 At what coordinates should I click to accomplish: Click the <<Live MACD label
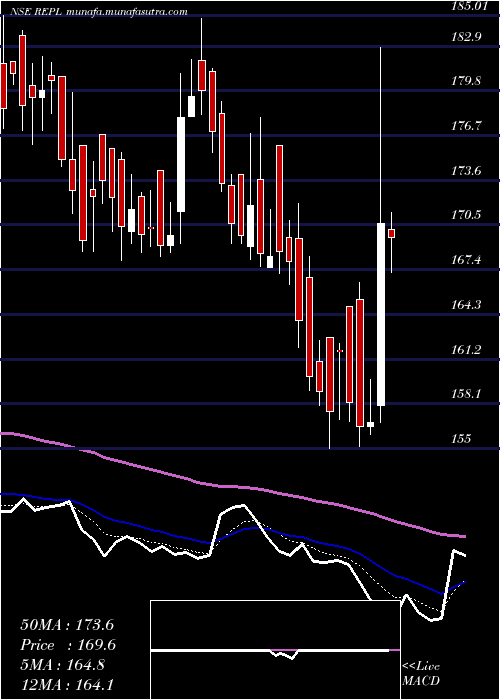(421, 673)
